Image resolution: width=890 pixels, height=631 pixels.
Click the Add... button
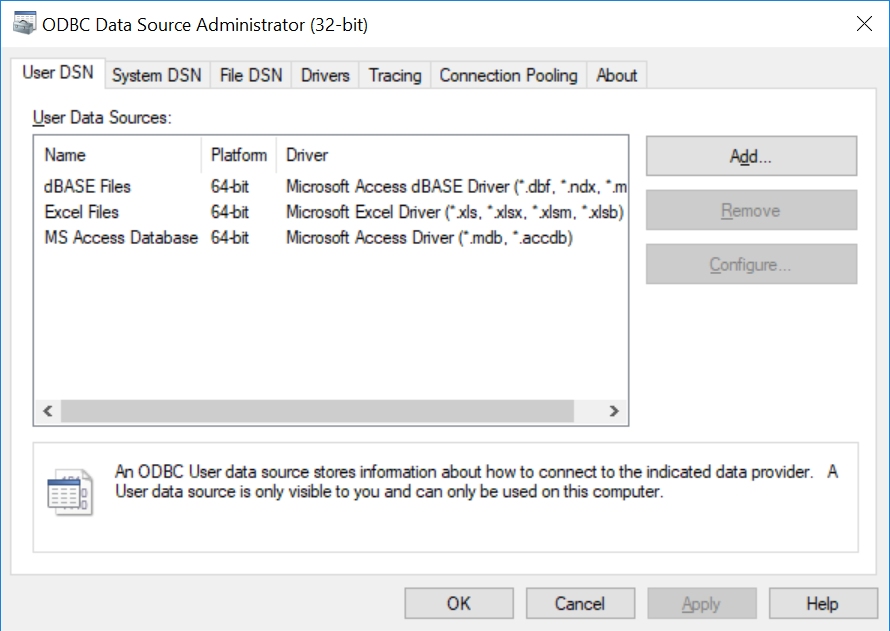pos(751,156)
